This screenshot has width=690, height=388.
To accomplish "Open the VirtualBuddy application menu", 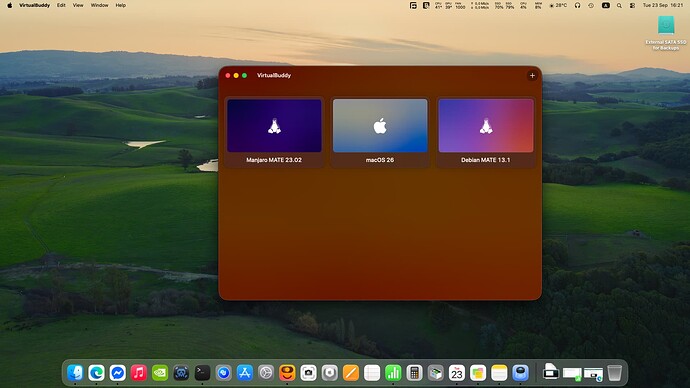I will (x=34, y=5).
